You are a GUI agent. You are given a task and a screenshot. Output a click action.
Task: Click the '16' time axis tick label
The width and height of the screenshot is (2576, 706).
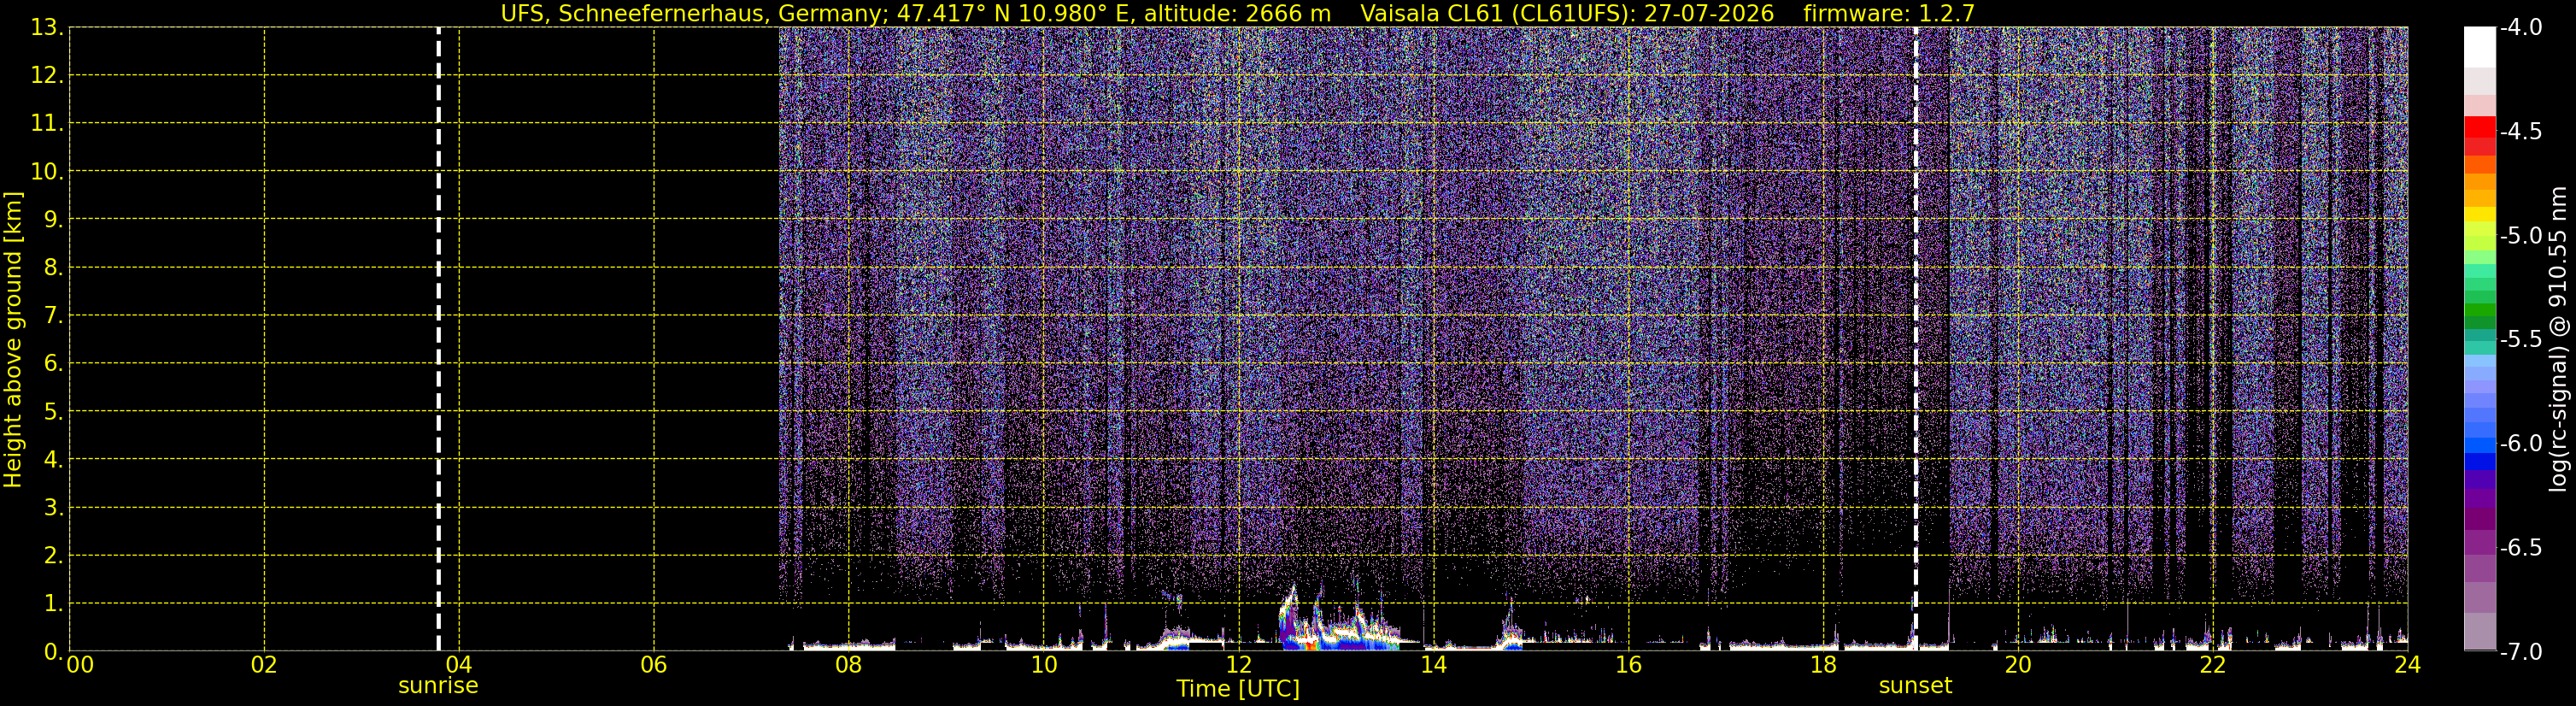(x=1629, y=666)
